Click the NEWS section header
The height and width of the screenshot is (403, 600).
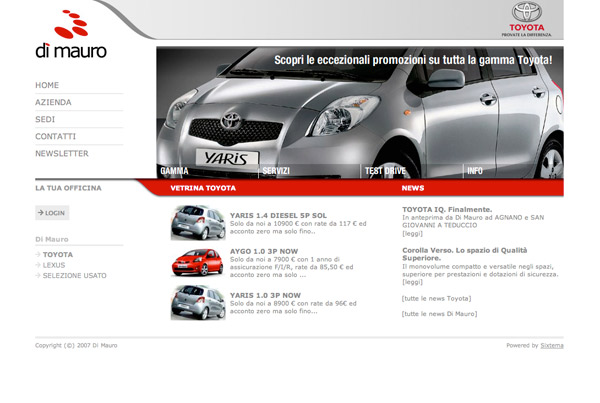coord(412,188)
